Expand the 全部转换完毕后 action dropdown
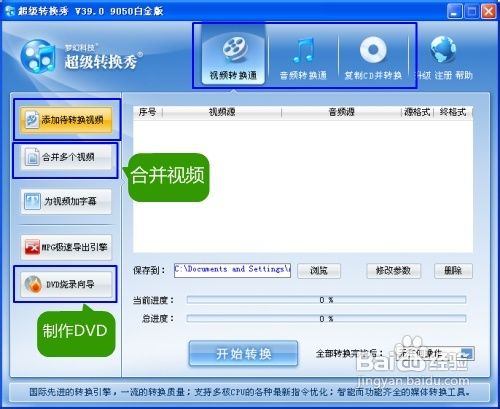Screen dimensions: 500x409 (467, 353)
